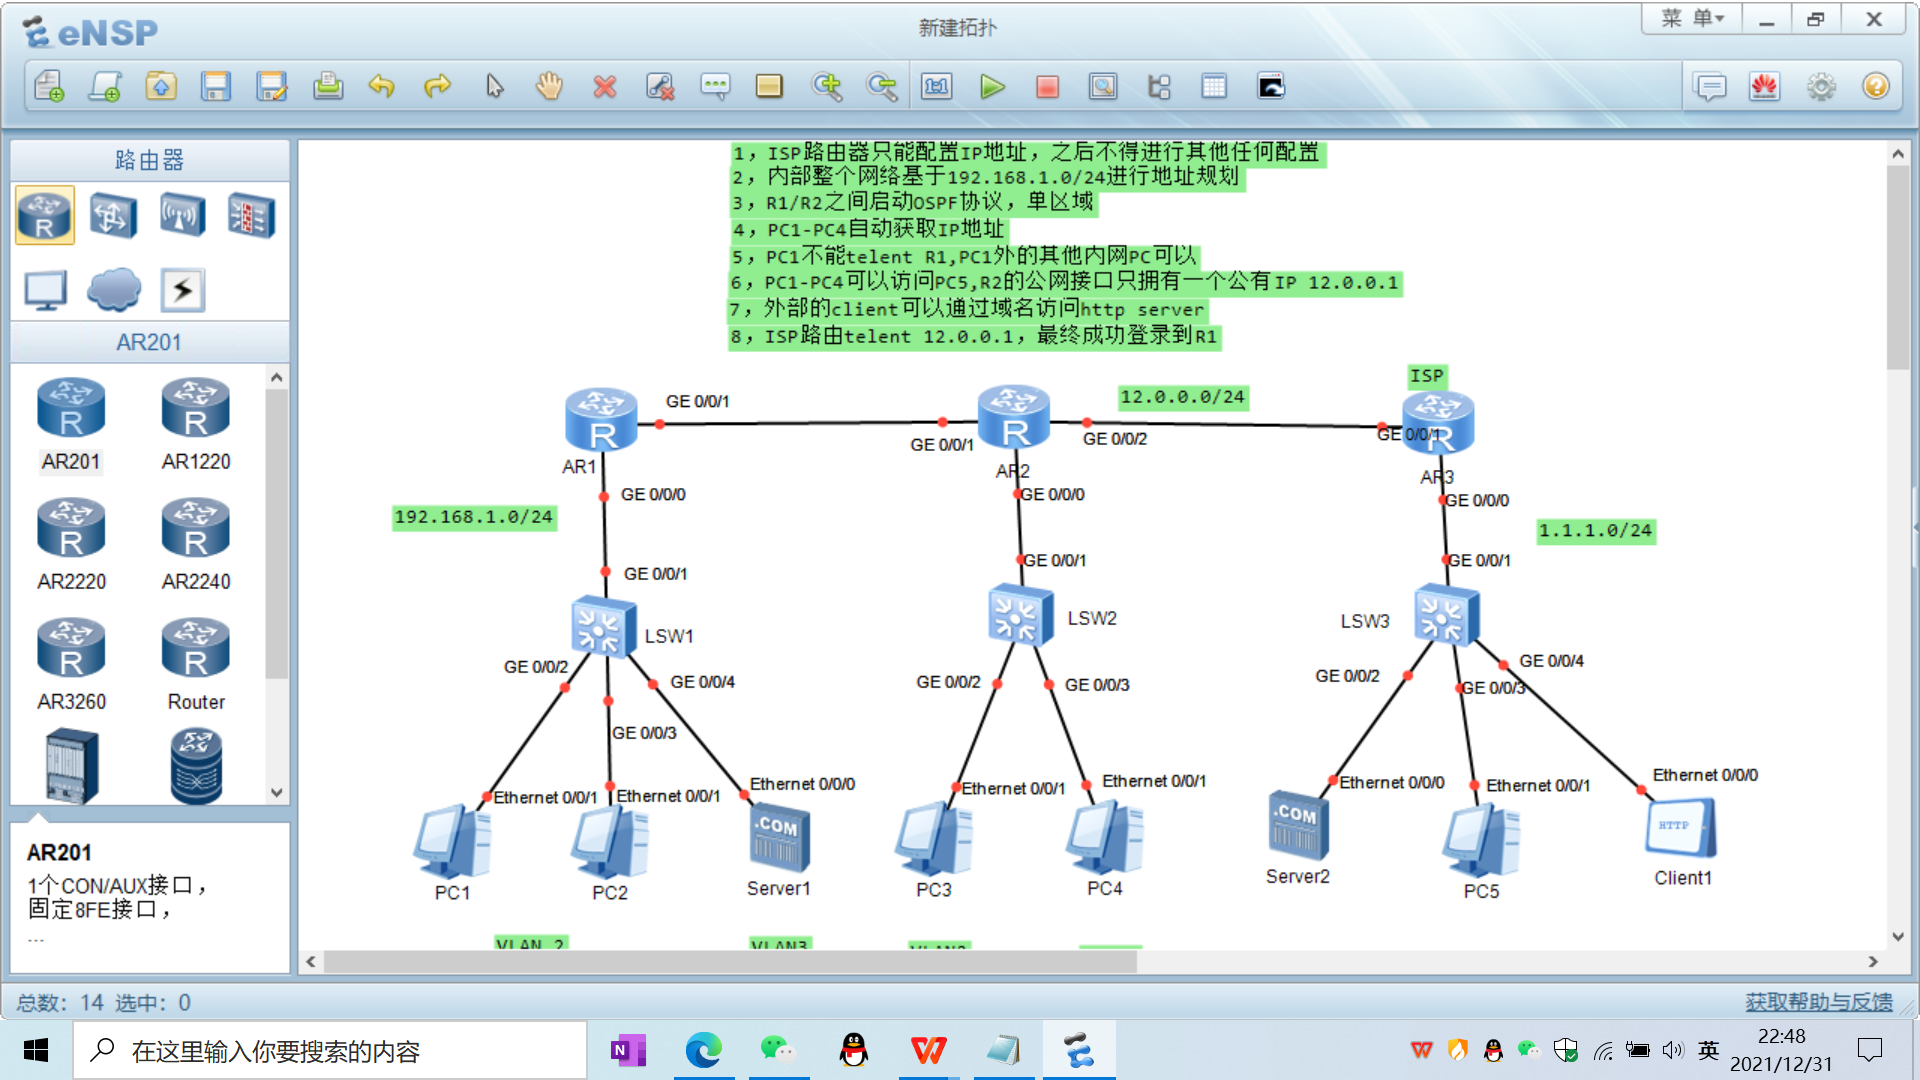The width and height of the screenshot is (1920, 1080).
Task: Open the settings gear in toolbar
Action: point(1821,87)
